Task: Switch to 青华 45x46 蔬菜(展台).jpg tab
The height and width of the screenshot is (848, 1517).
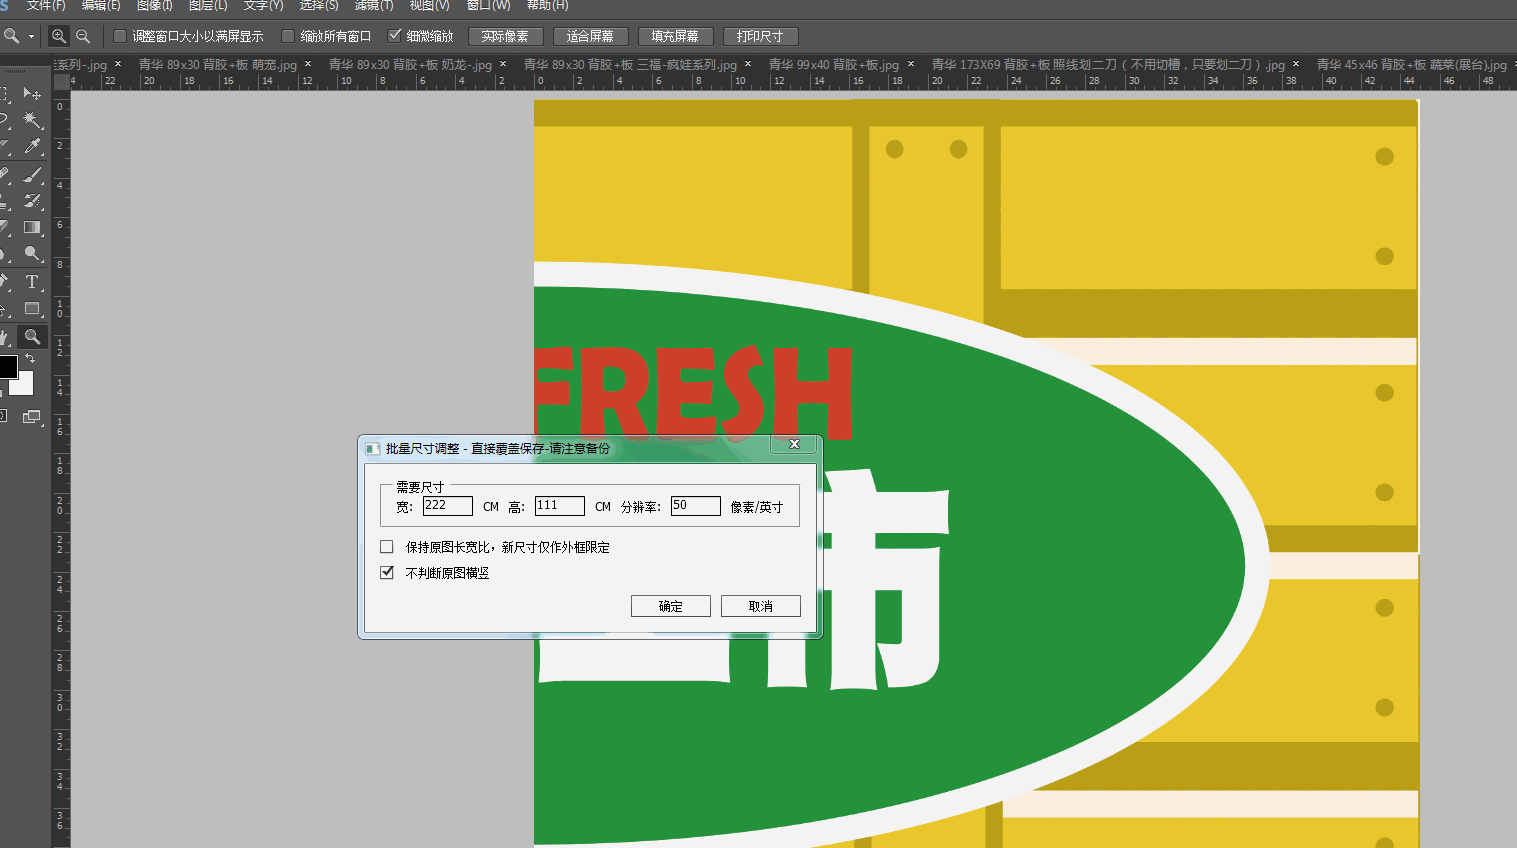Action: tap(1411, 64)
